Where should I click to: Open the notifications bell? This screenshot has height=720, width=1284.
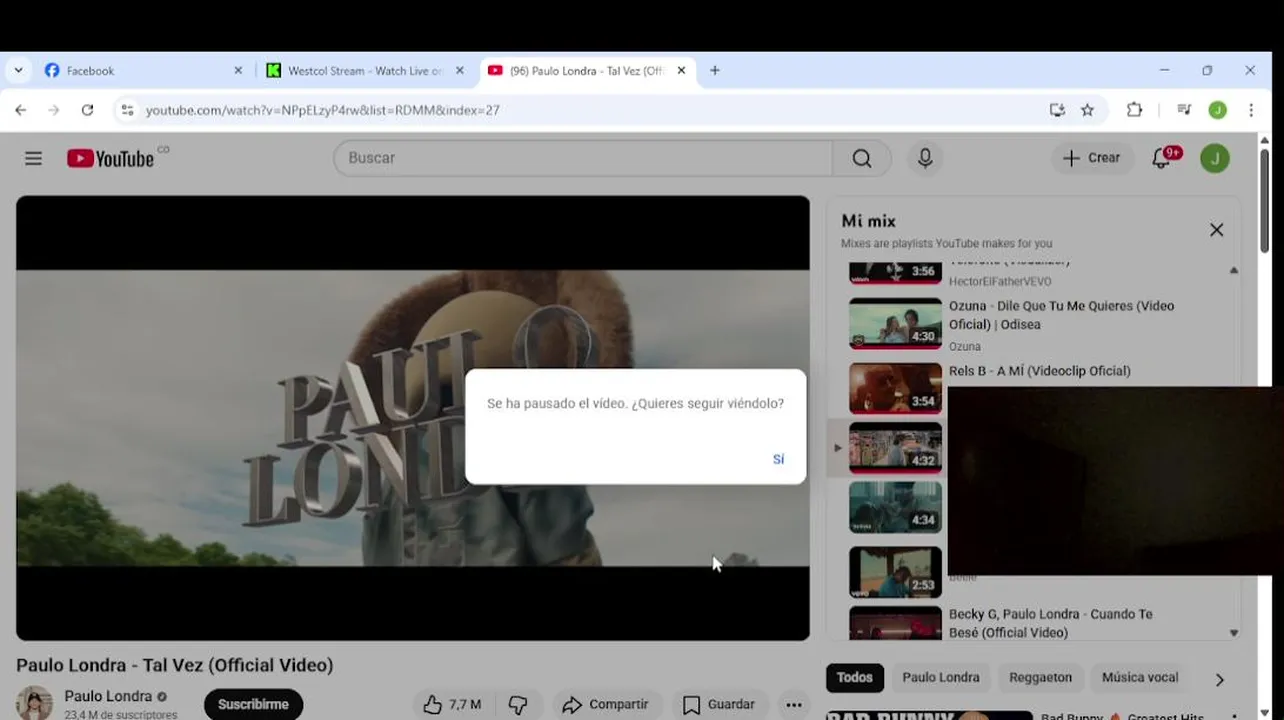coord(1162,158)
